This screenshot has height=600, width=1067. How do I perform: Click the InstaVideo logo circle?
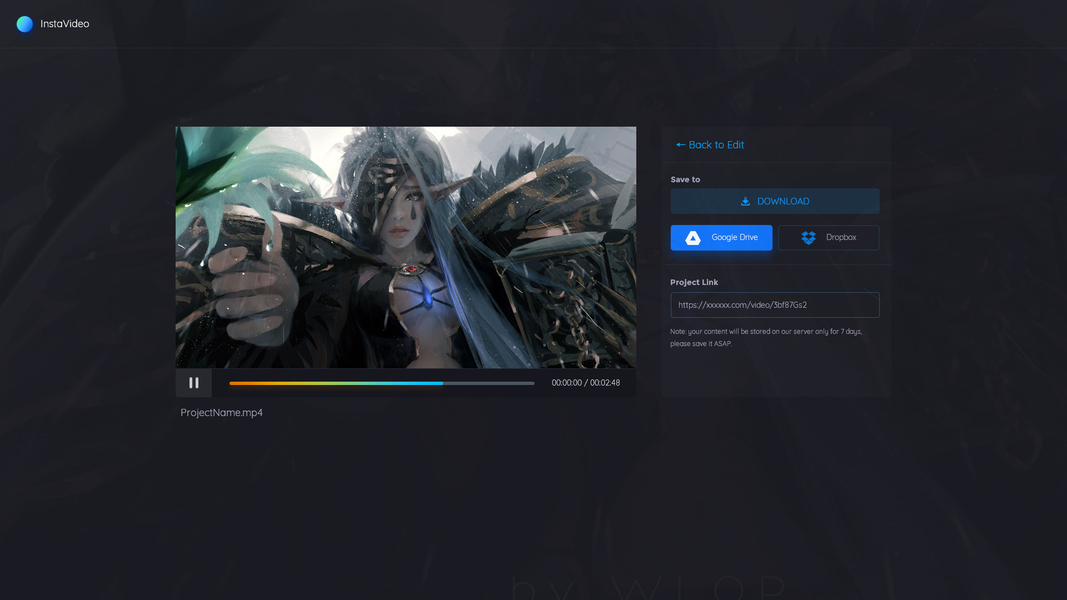pos(24,24)
